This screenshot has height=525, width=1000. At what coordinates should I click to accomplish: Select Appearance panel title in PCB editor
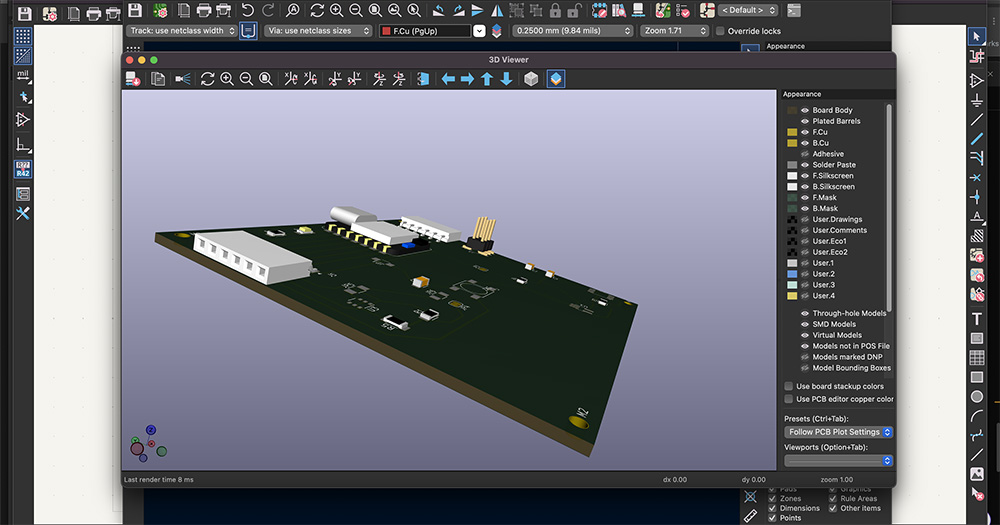pyautogui.click(x=785, y=46)
